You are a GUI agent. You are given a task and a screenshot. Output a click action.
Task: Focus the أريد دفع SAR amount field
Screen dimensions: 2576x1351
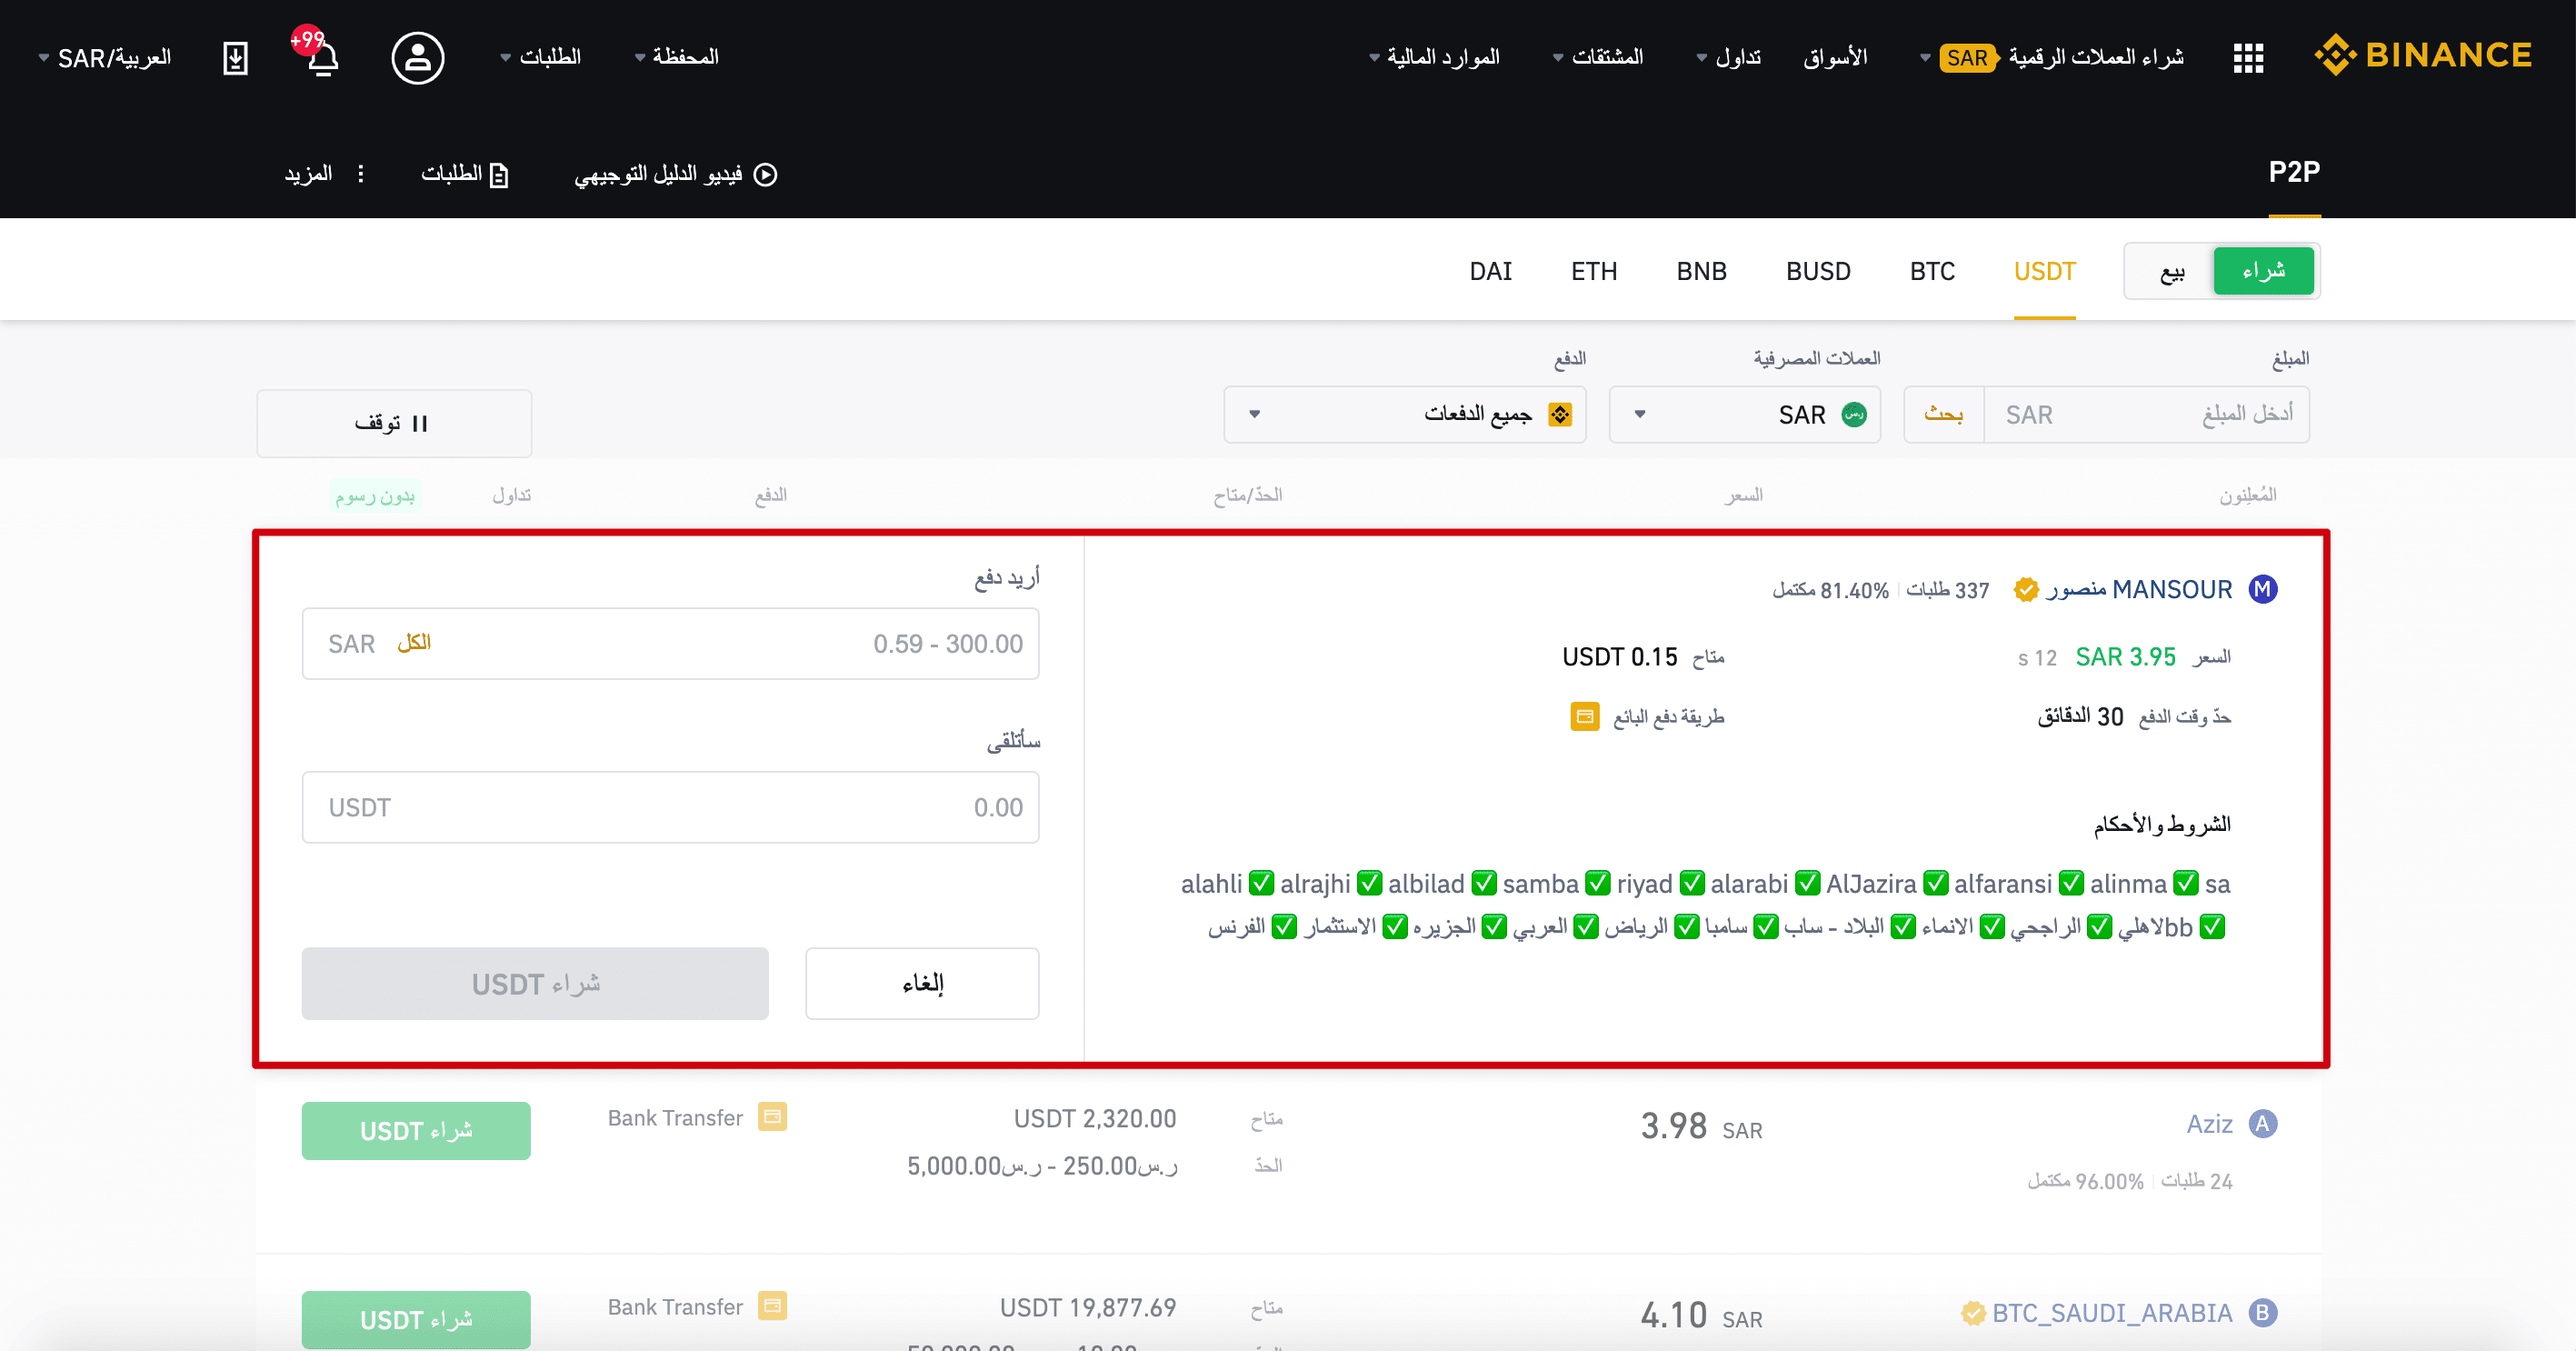pos(671,643)
